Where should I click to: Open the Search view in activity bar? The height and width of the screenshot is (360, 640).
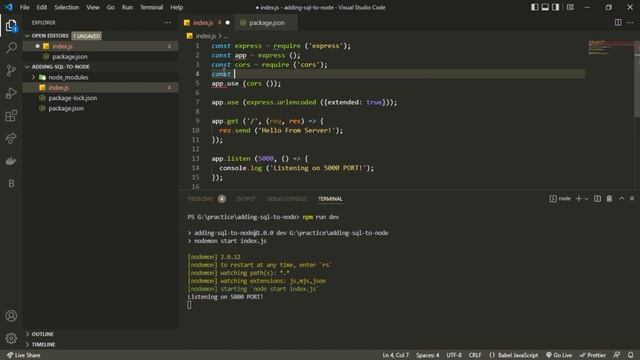(11, 48)
